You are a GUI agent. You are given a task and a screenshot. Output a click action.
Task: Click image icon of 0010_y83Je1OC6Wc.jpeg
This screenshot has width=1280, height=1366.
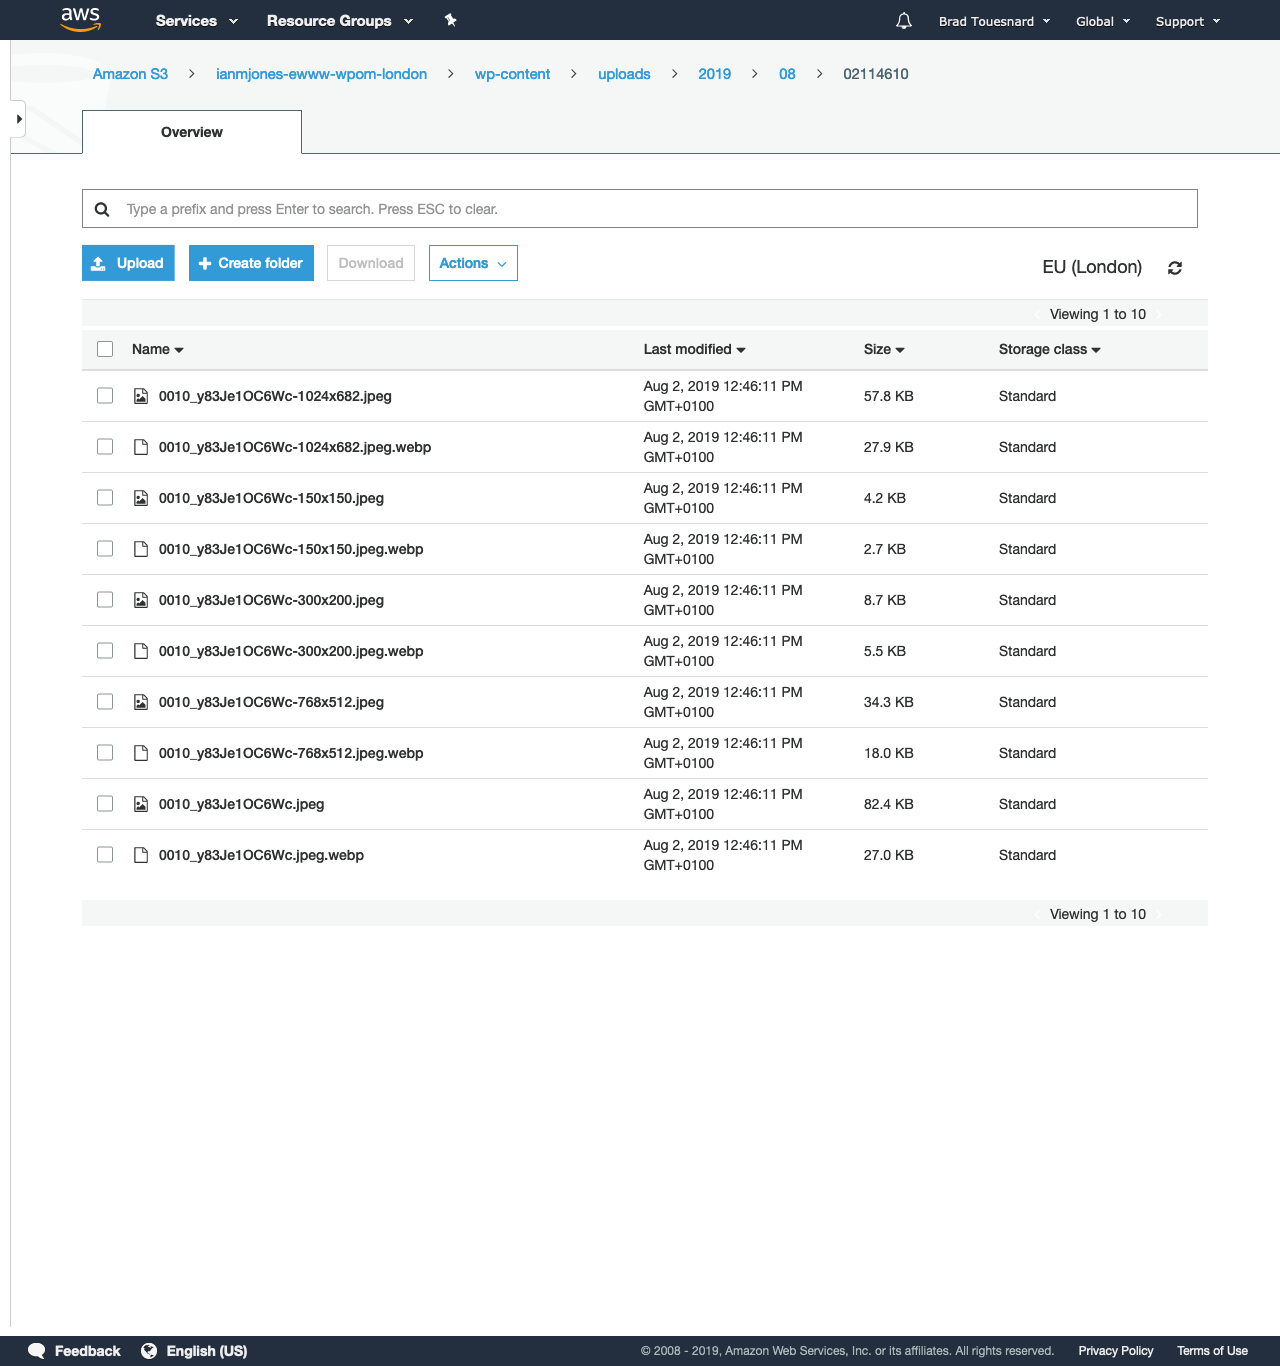tap(141, 804)
